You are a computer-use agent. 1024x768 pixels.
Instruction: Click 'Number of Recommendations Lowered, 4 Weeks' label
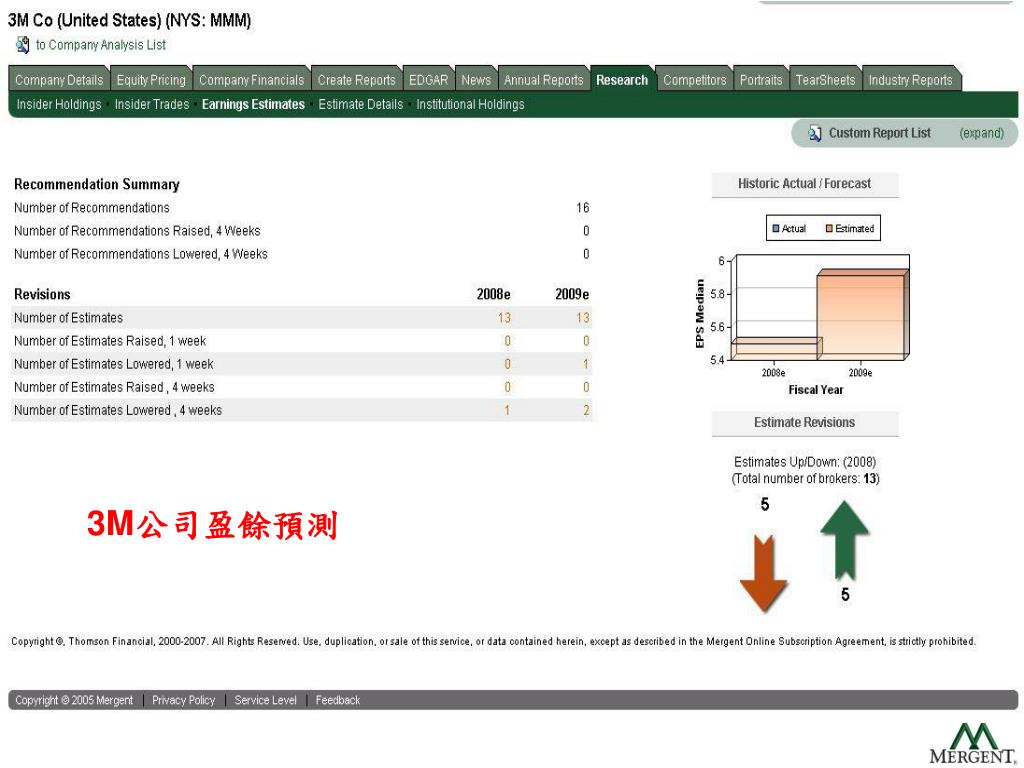pyautogui.click(x=141, y=254)
